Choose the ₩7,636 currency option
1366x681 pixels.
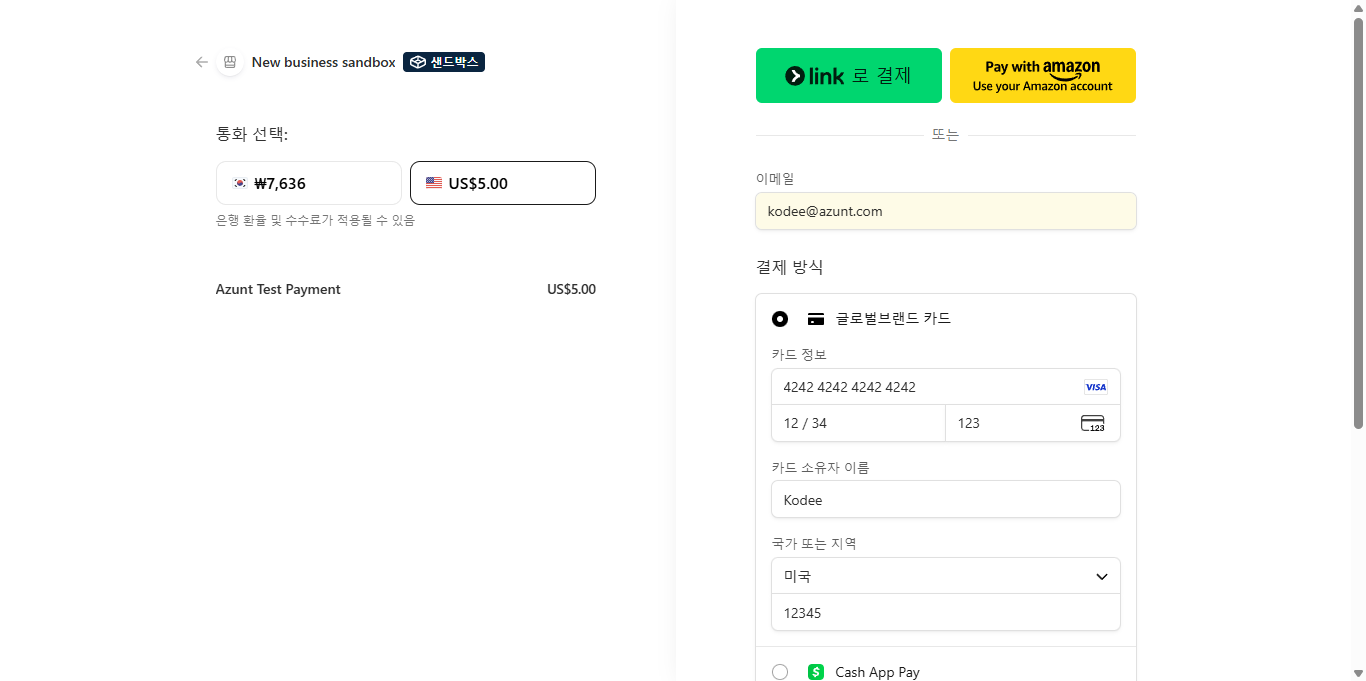click(x=308, y=183)
